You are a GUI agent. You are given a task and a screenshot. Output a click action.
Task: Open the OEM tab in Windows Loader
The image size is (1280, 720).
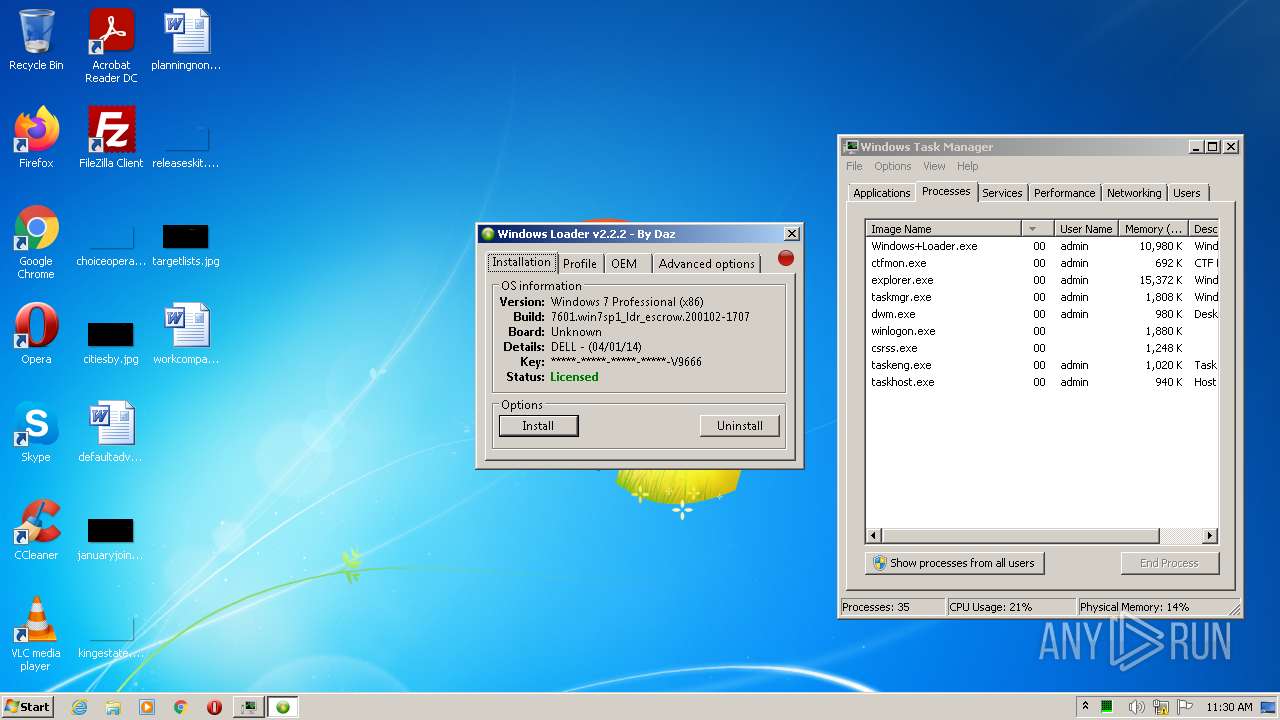pyautogui.click(x=624, y=264)
